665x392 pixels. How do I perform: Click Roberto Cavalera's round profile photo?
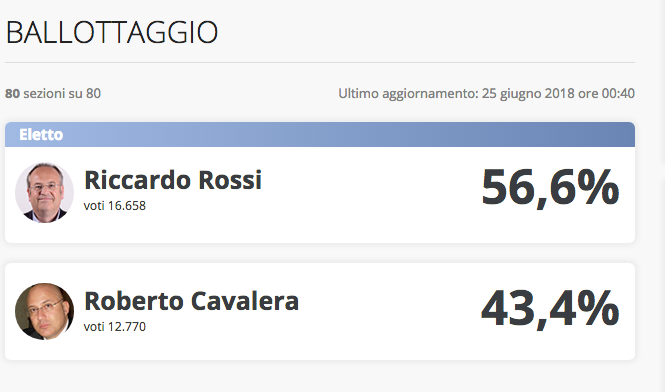click(x=45, y=311)
